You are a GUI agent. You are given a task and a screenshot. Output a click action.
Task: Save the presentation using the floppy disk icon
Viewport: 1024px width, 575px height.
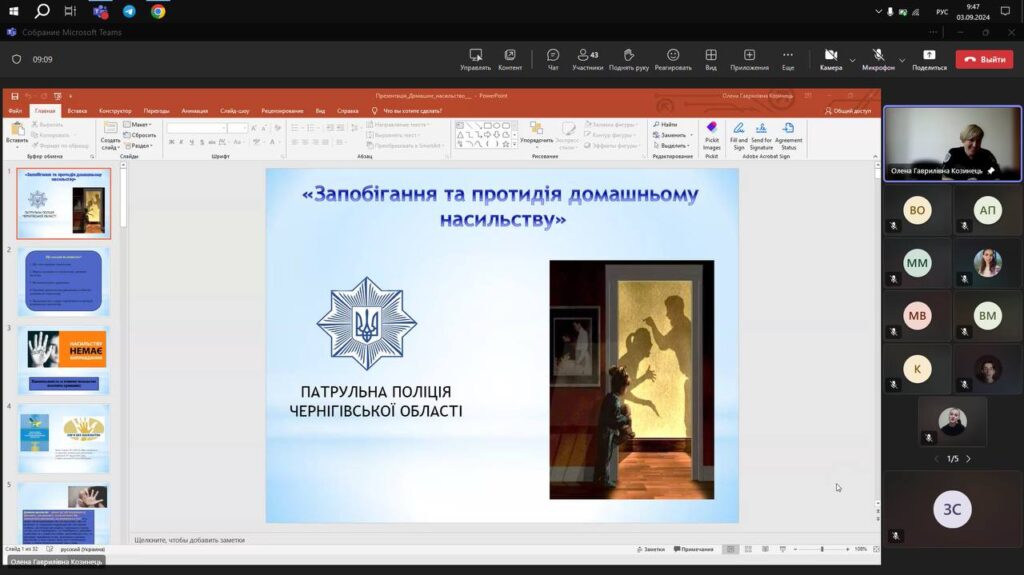[14, 96]
